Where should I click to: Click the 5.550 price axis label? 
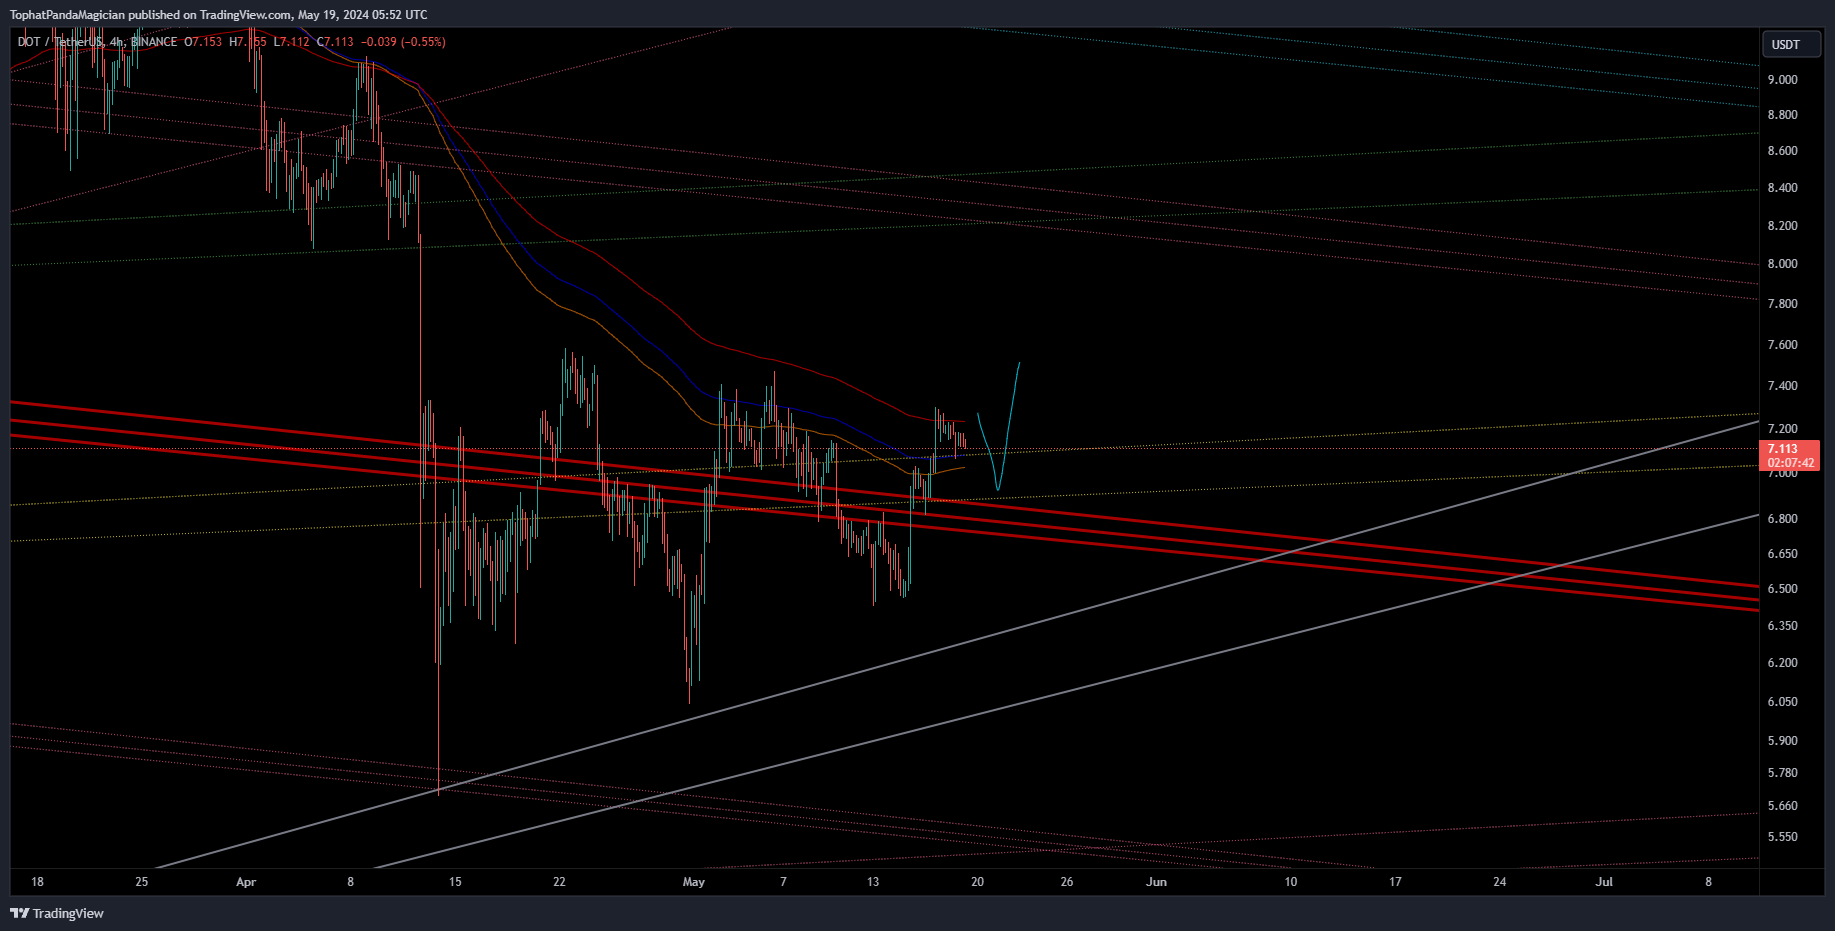tap(1782, 837)
